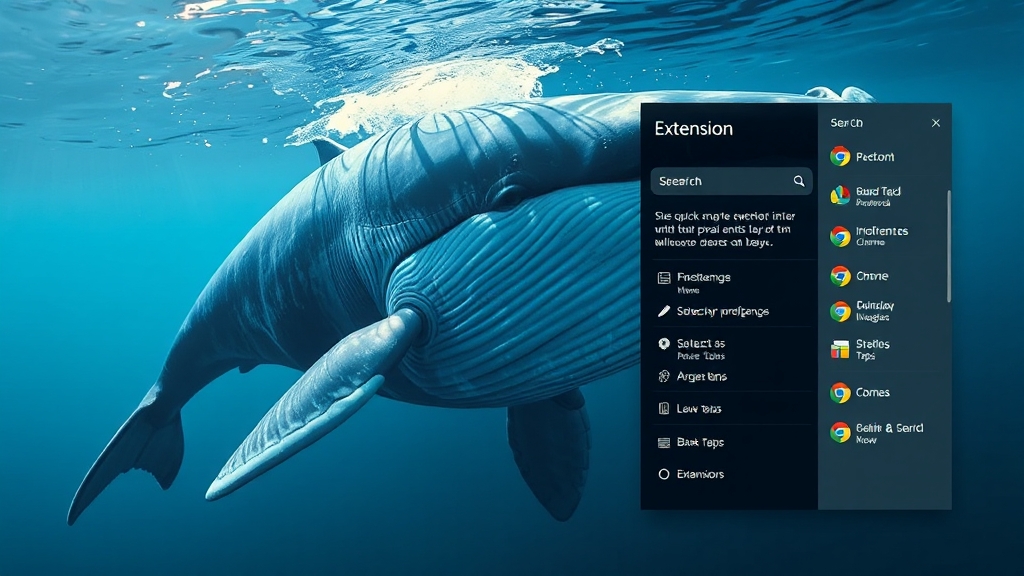Screen dimensions: 1024x576
Task: Click the Chrome icon beside "Comes"
Action: pos(840,393)
